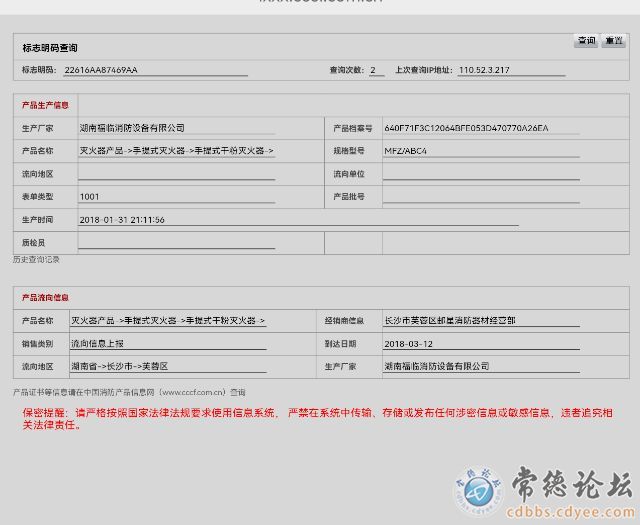Click the 生产厂家 field 湖南福临消防设备有限公司
This screenshot has height=525, width=640.
[177, 128]
